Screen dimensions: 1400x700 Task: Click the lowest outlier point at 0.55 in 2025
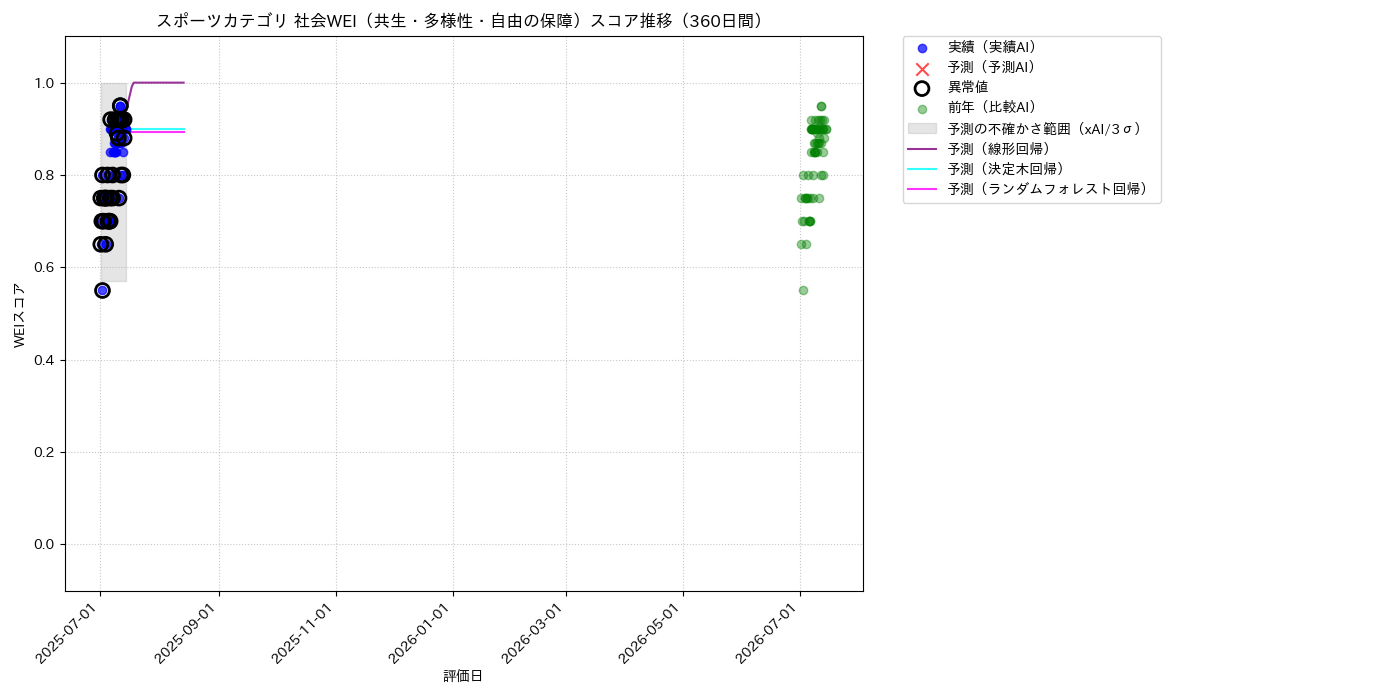(x=102, y=290)
